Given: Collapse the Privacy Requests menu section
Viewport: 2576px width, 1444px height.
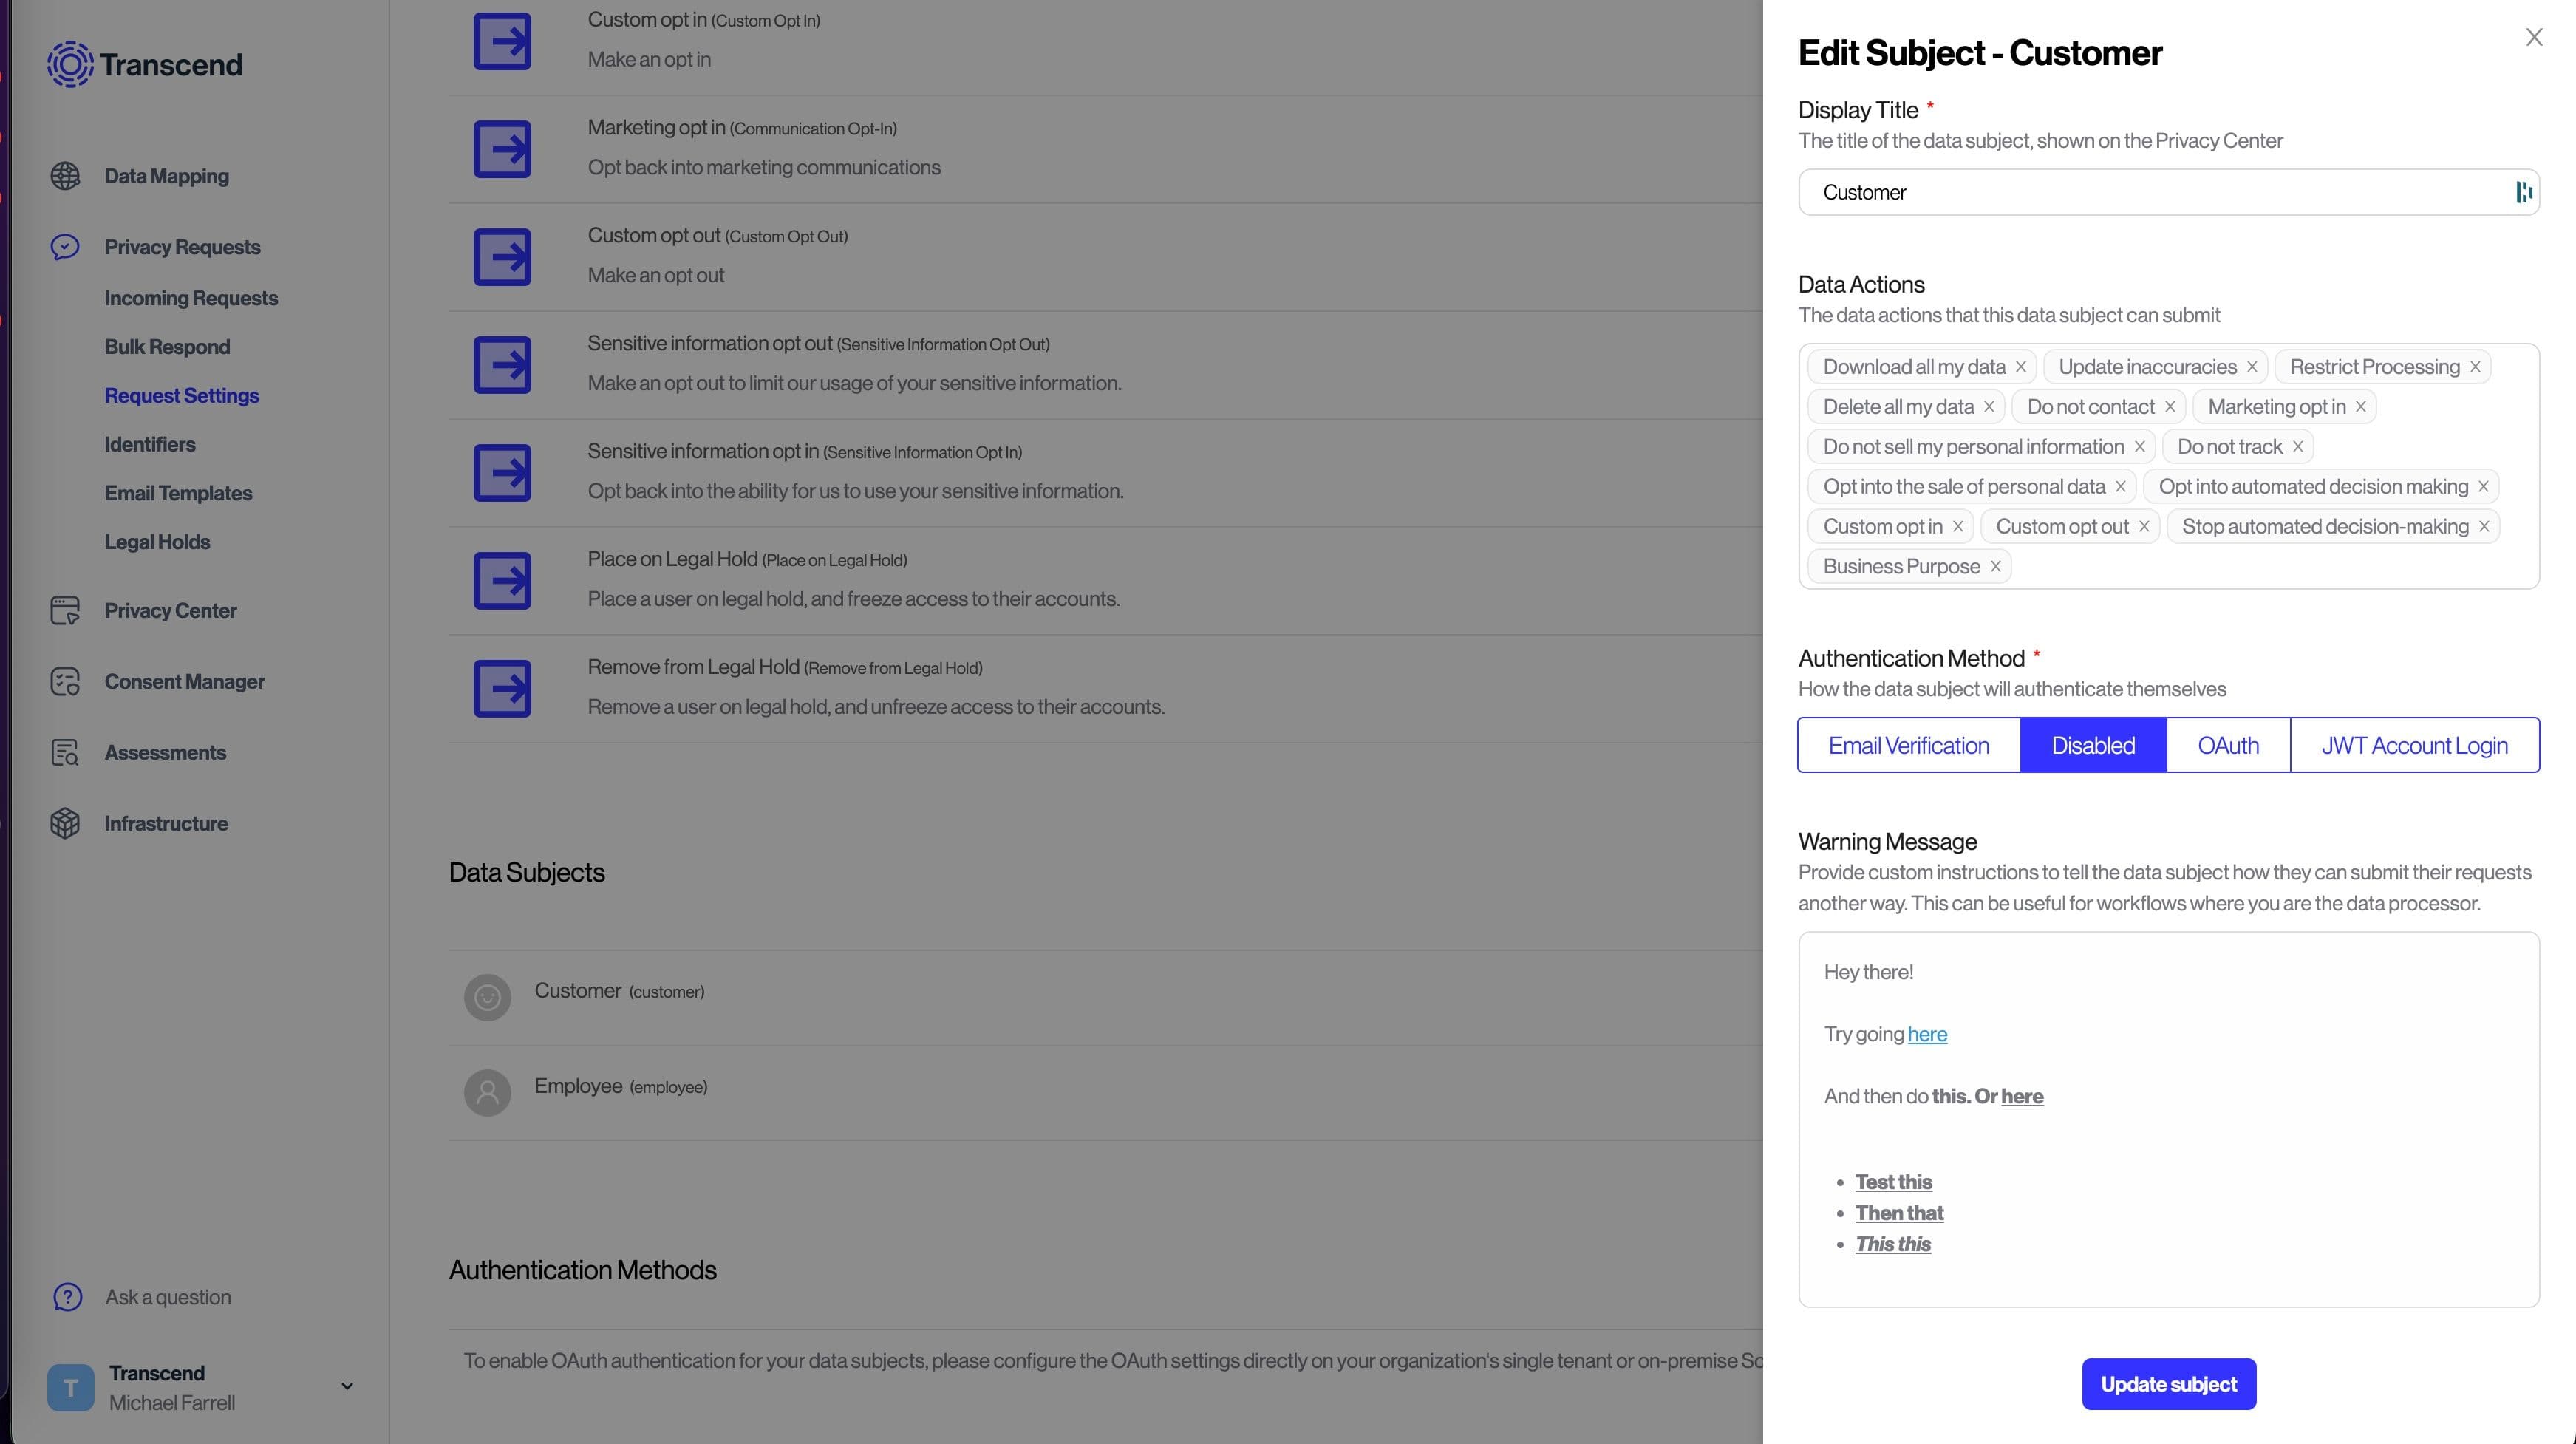Looking at the screenshot, I should click(x=181, y=247).
